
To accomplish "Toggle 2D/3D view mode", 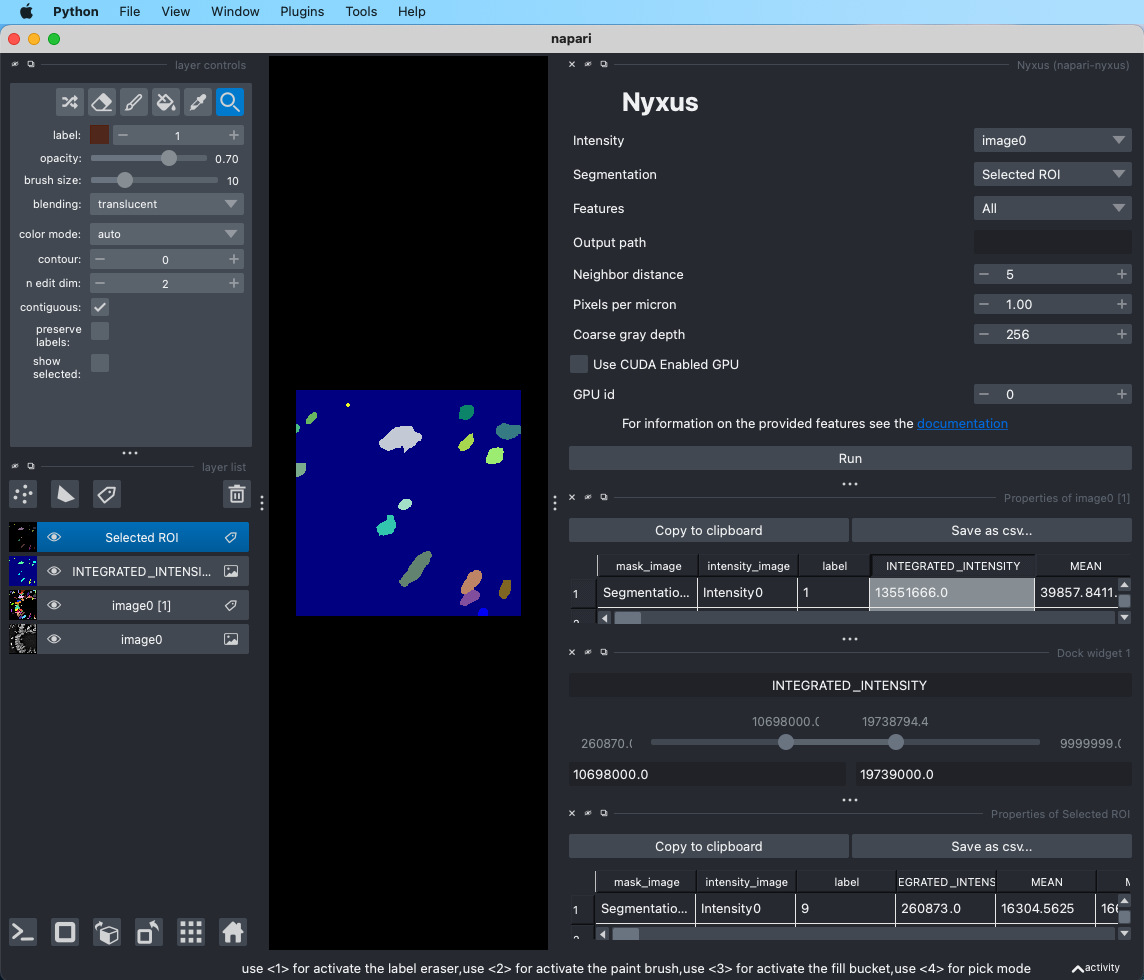I will coord(65,932).
